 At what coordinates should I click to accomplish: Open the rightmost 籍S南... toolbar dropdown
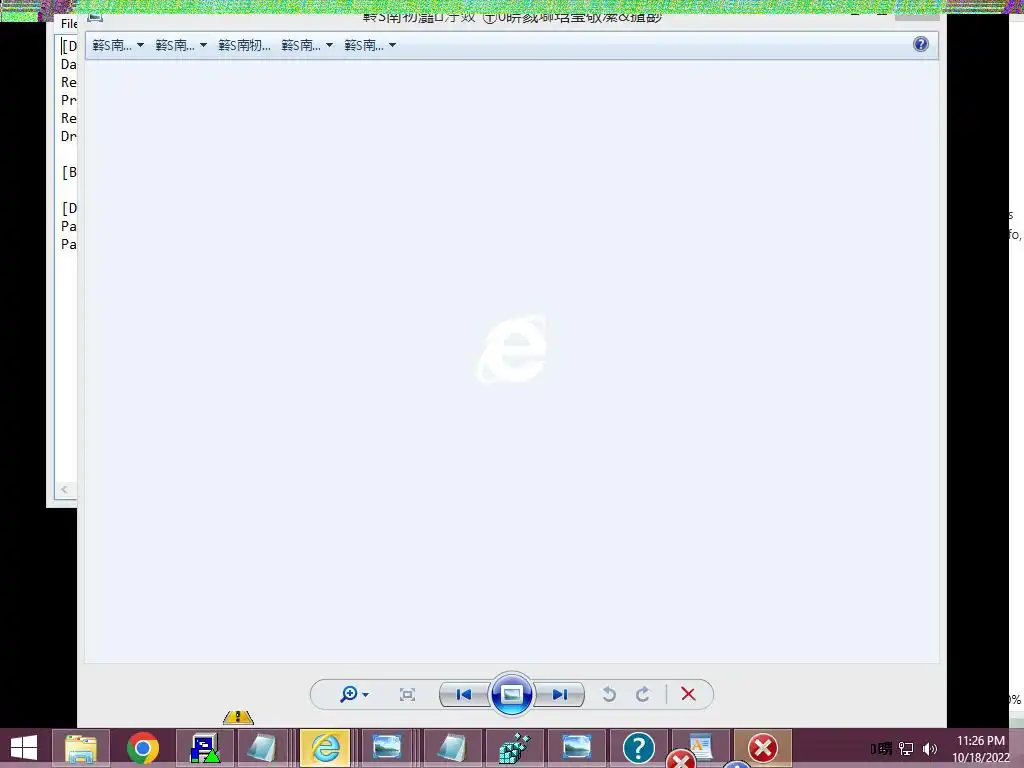(370, 45)
